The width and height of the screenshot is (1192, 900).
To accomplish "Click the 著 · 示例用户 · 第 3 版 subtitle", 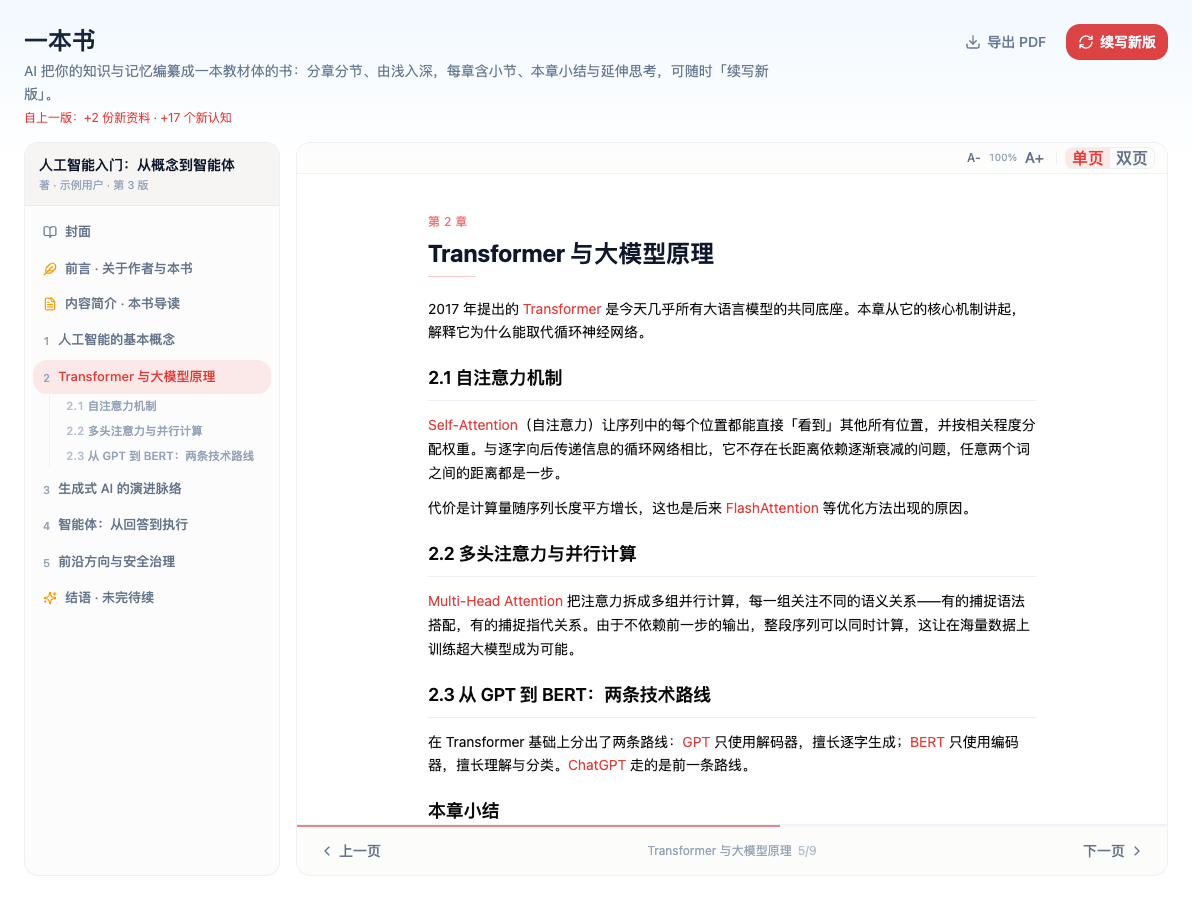I will (94, 185).
